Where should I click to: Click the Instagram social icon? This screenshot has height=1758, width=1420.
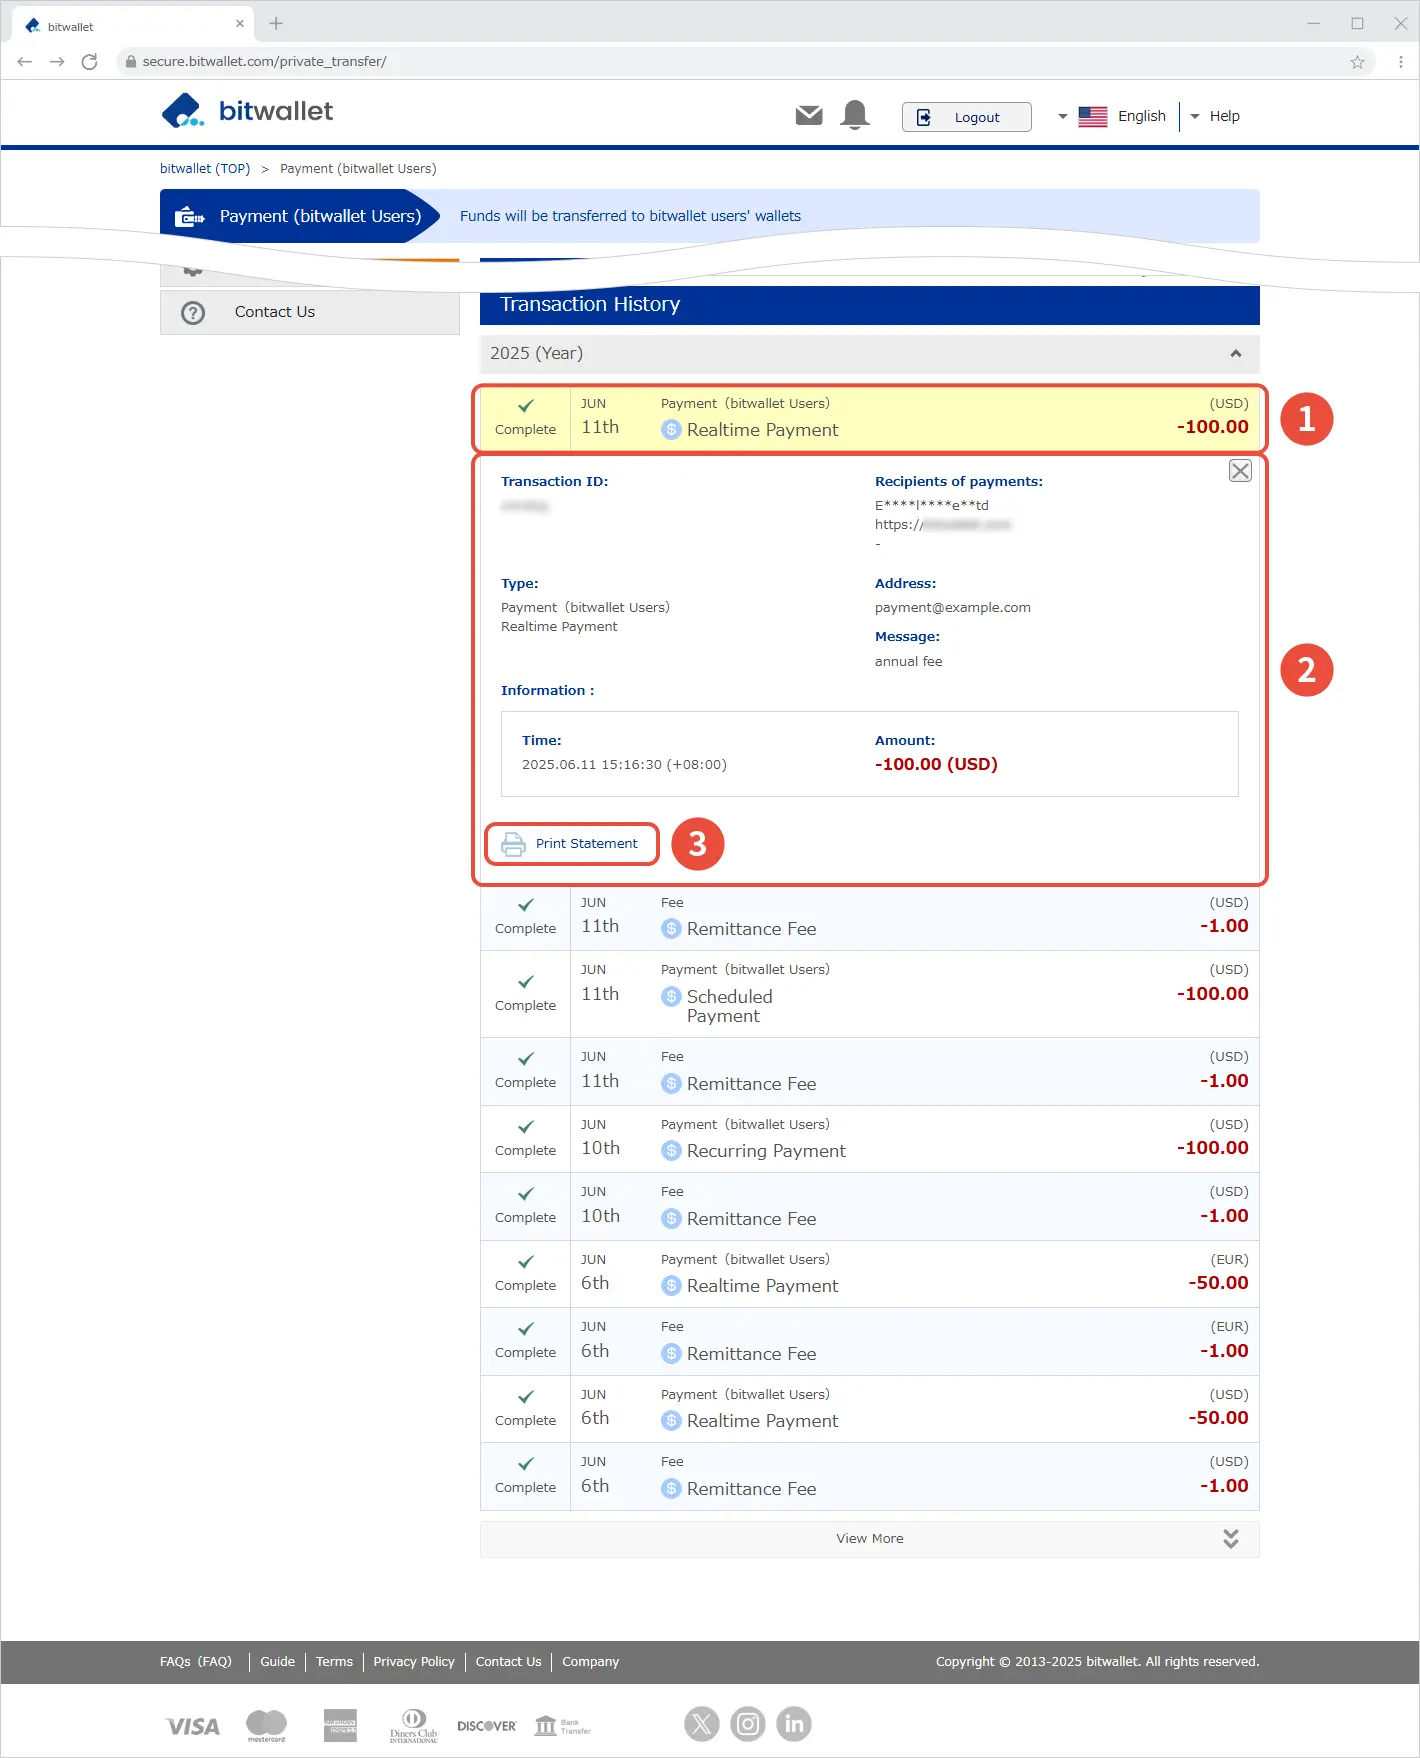point(748,1723)
